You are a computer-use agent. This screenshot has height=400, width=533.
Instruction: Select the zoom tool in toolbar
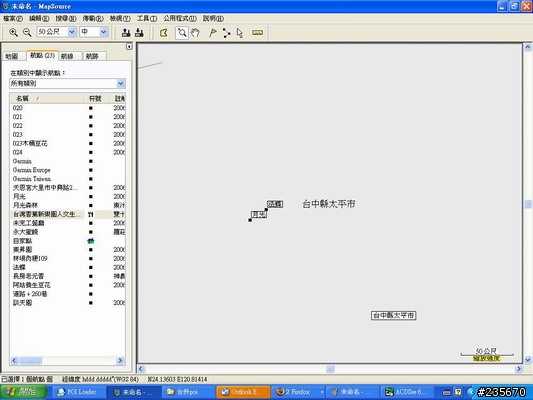[182, 33]
